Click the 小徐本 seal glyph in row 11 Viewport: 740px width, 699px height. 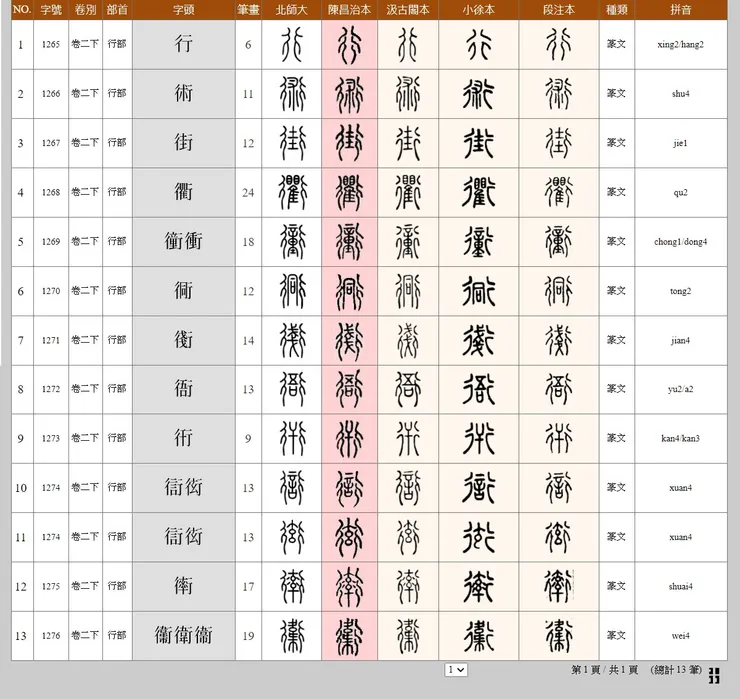479,537
